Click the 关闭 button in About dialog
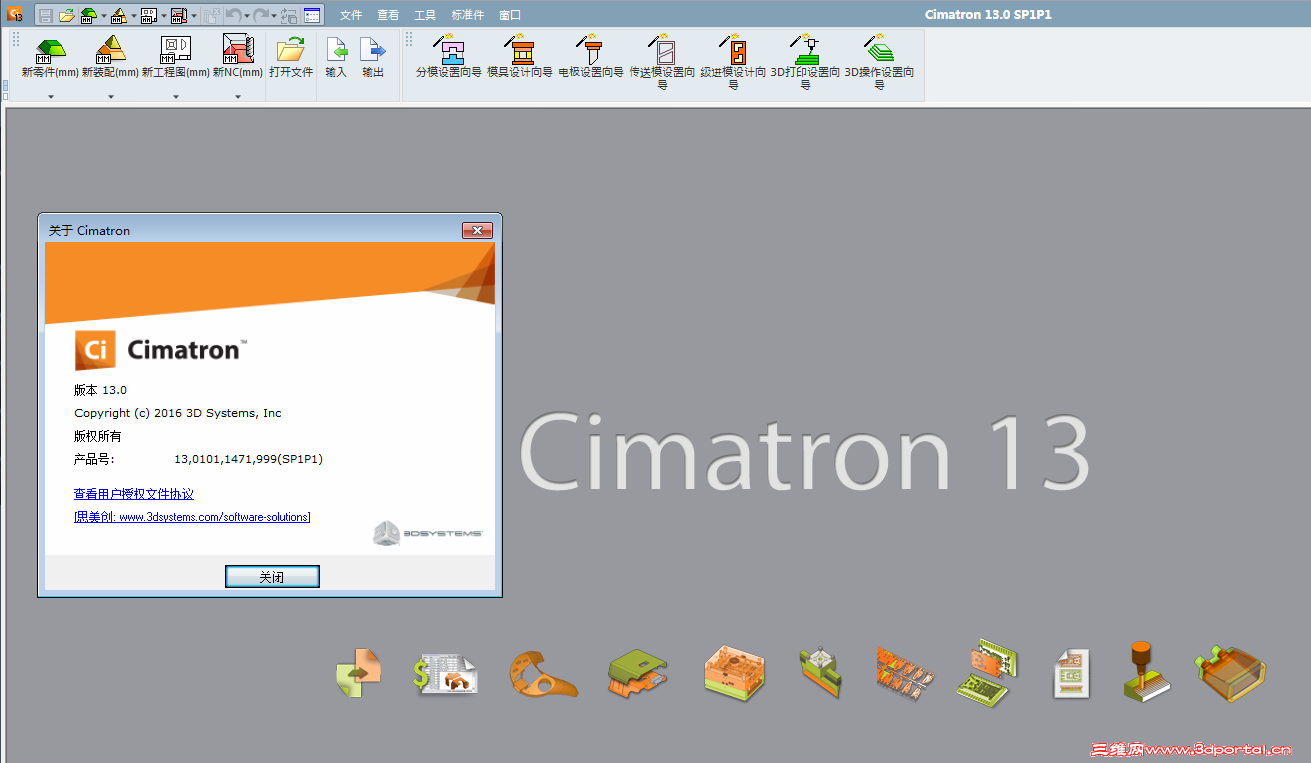1311x763 pixels. pyautogui.click(x=272, y=577)
